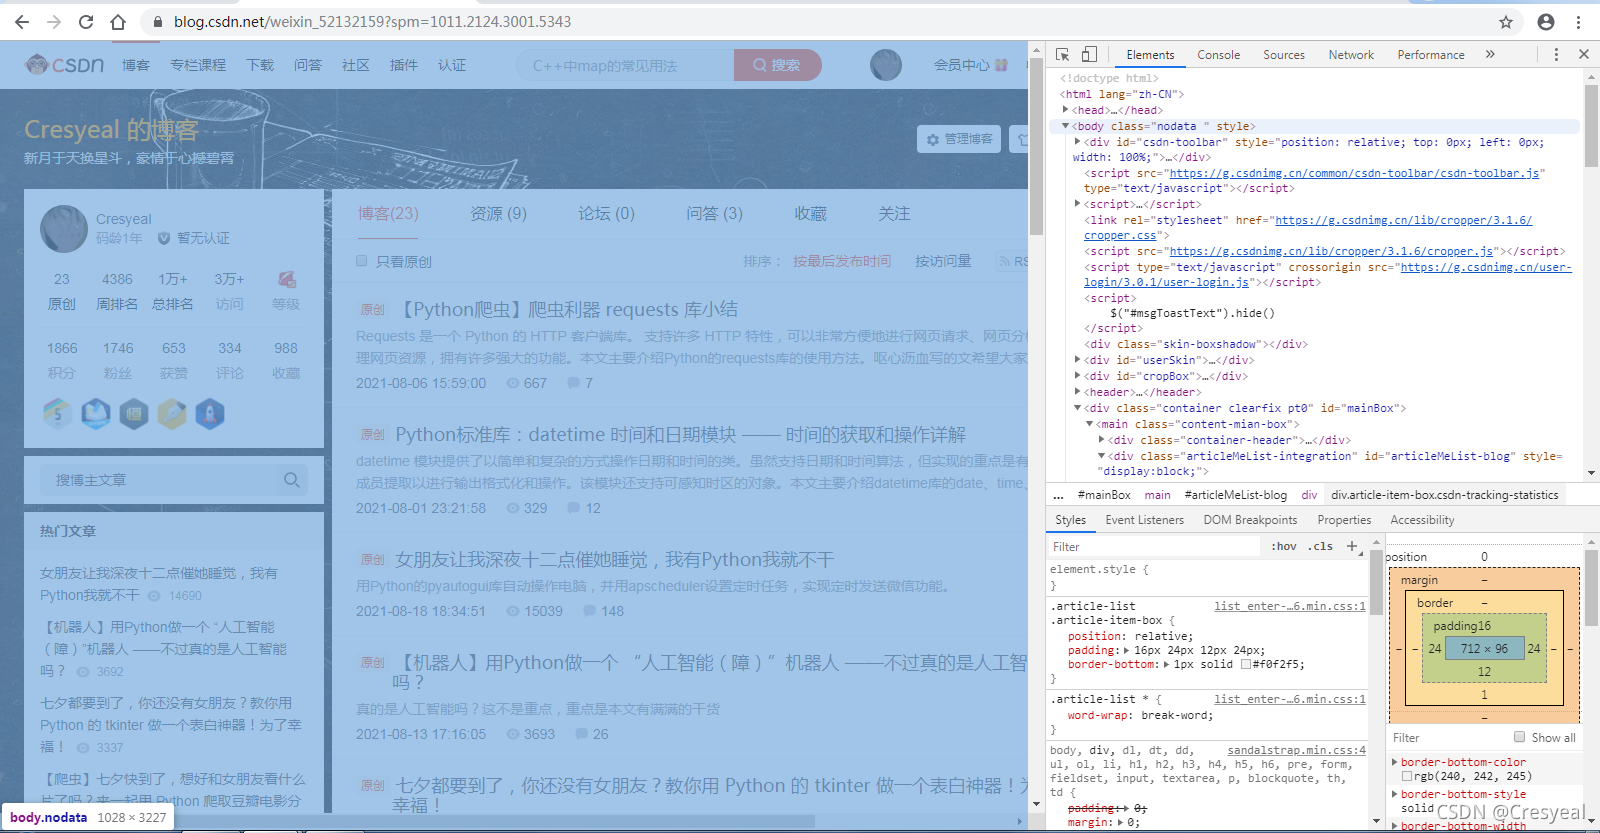
Task: Bookmark this page with the star icon
Action: pos(1506,22)
